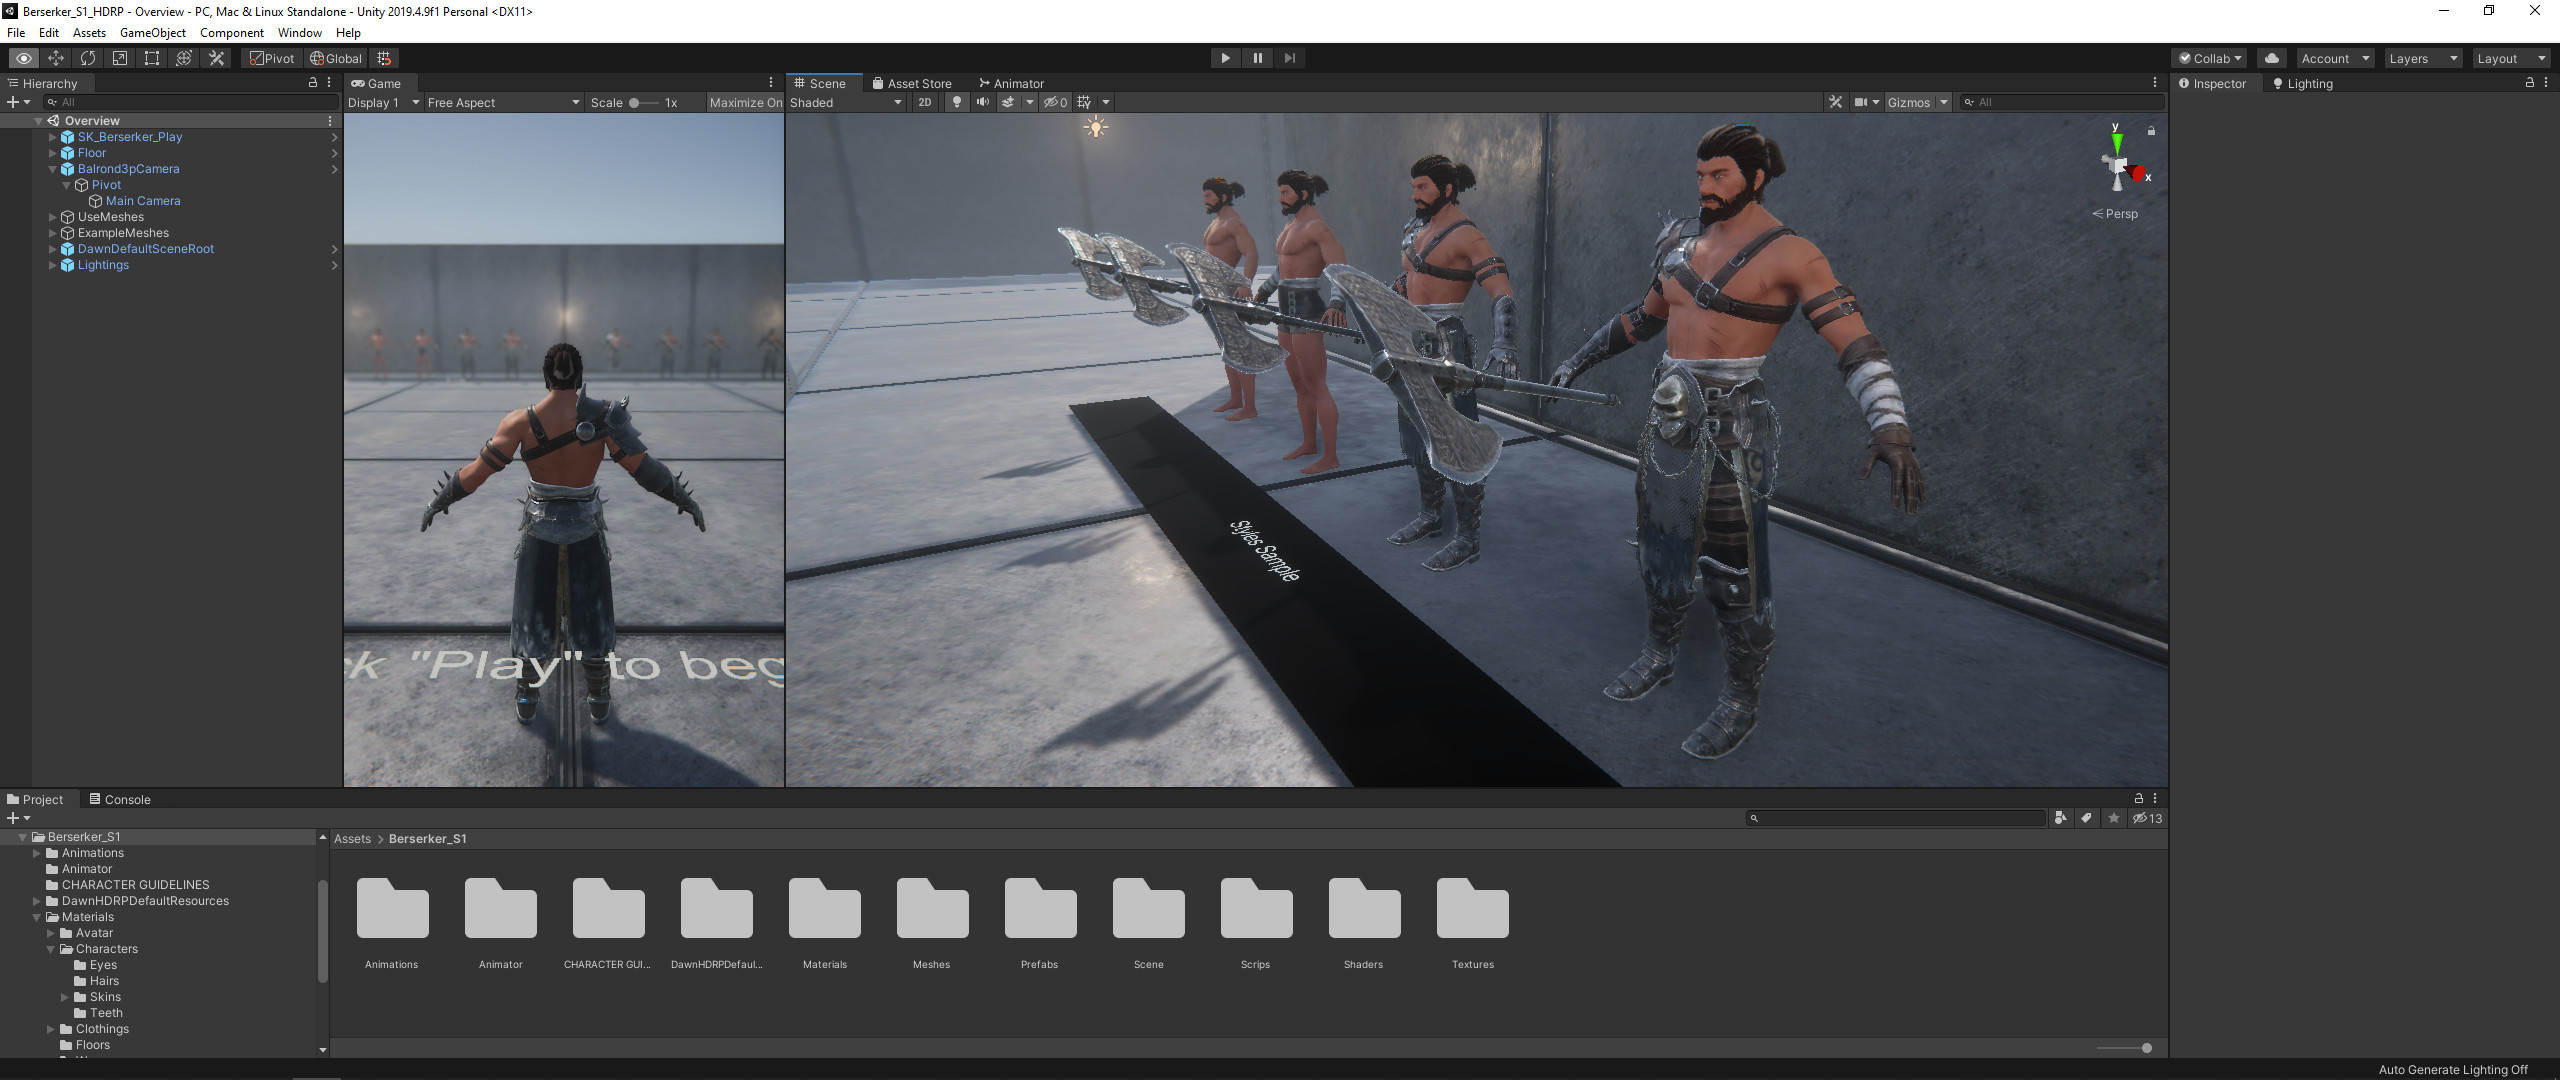
Task: Open Hierarchy panel options menu
Action: coord(329,83)
